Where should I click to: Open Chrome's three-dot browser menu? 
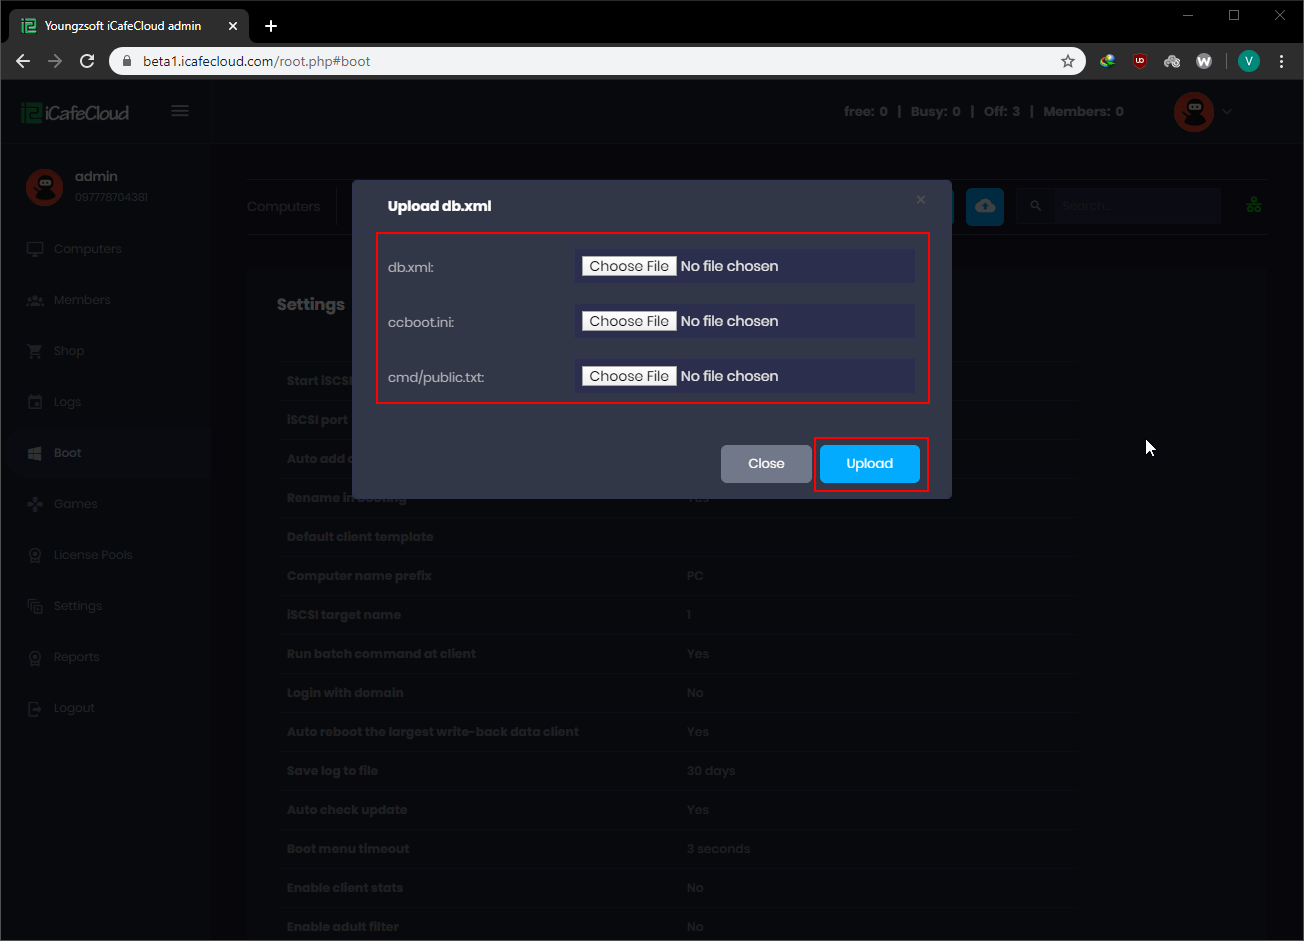1282,61
